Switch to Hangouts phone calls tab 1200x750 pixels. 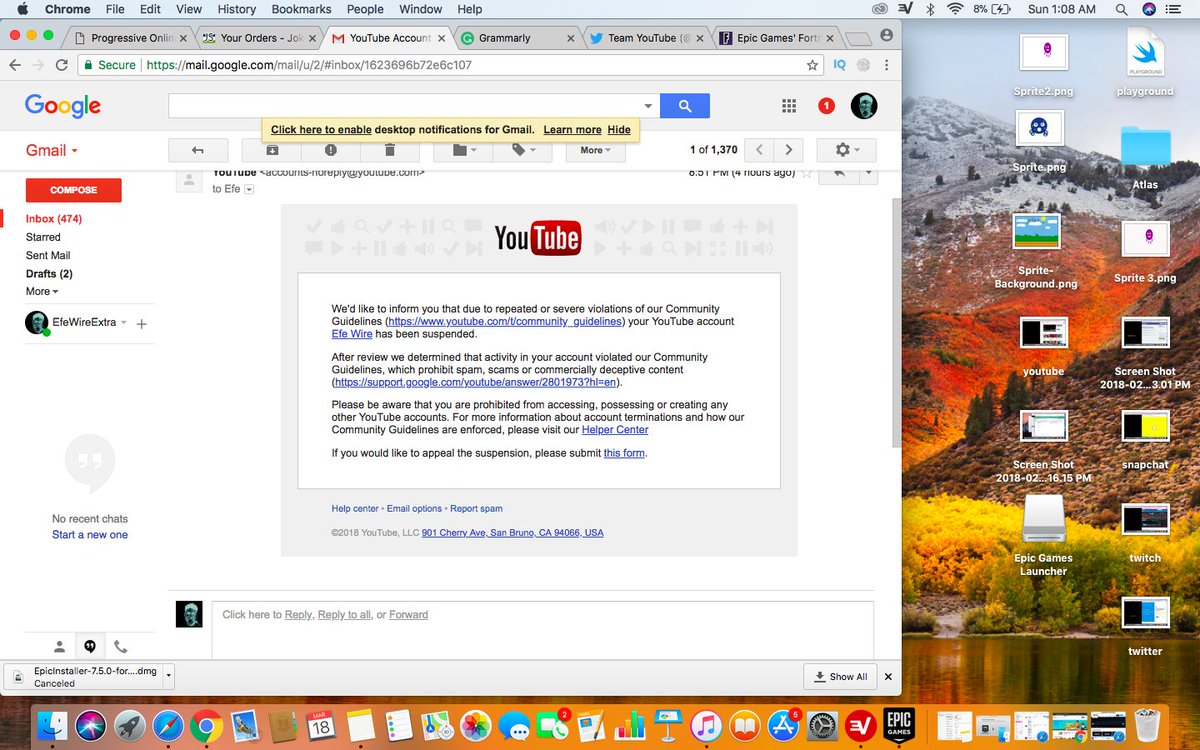120,647
